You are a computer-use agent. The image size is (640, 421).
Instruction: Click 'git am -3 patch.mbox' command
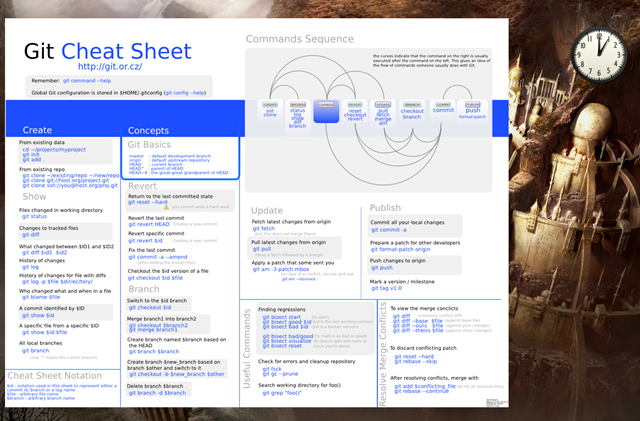pyautogui.click(x=281, y=270)
